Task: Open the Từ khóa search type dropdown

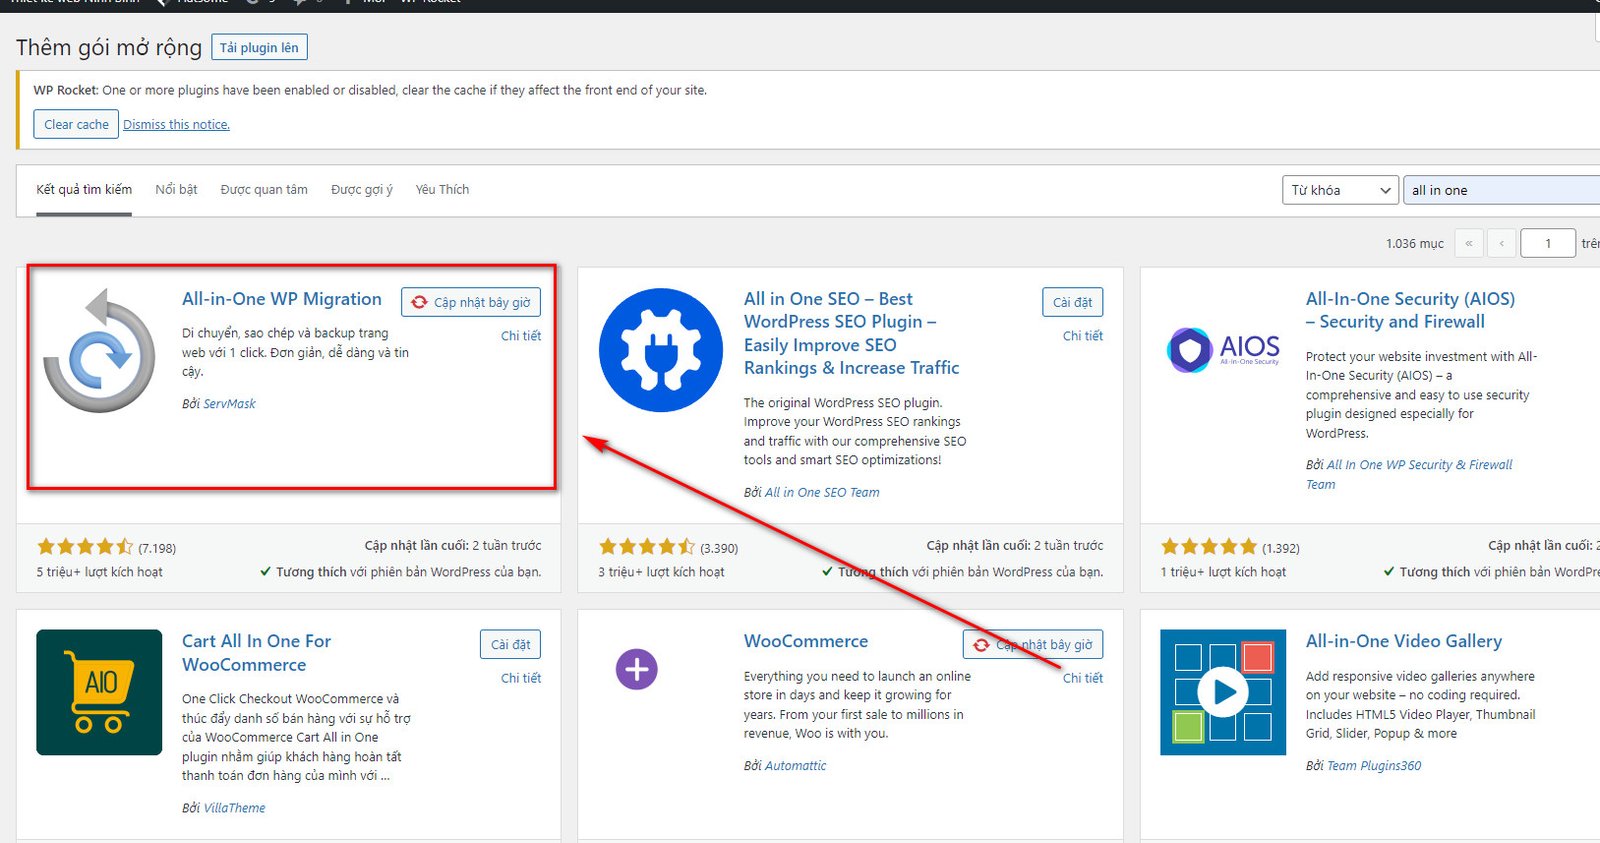Action: coord(1340,190)
